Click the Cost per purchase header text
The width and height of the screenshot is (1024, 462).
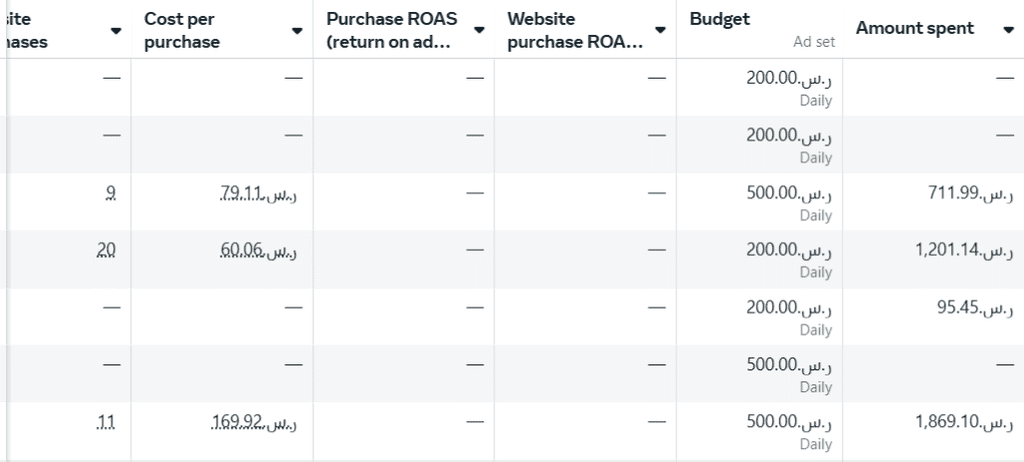coord(181,31)
